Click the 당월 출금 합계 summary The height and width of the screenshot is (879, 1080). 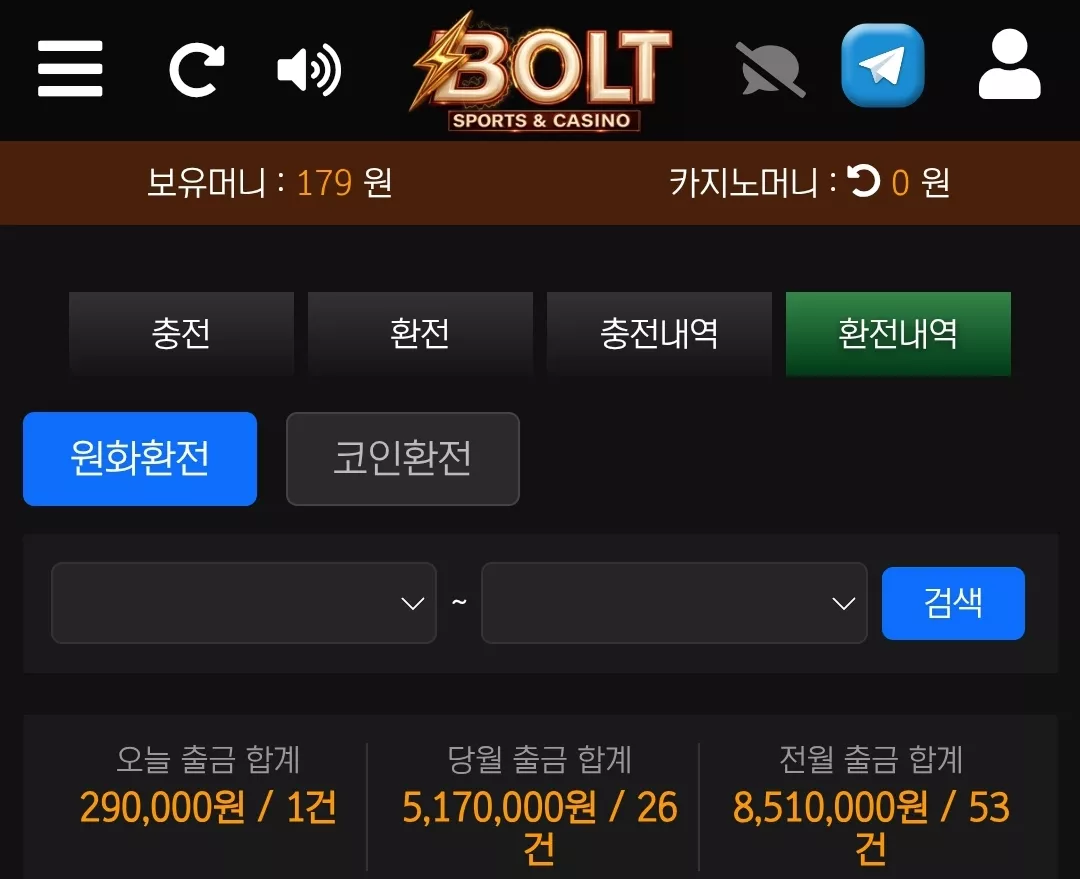539,805
